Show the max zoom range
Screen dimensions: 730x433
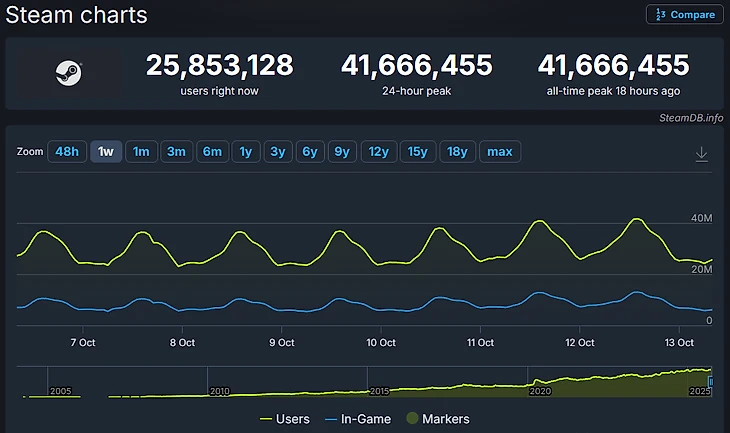point(500,152)
